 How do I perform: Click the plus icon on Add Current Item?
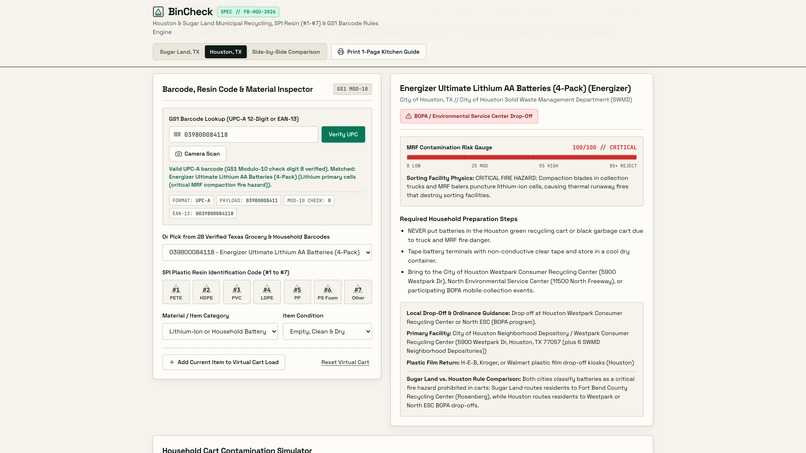(x=172, y=363)
